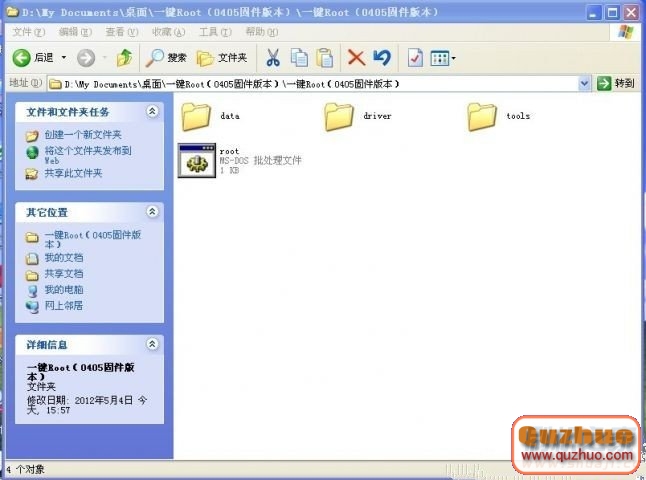Open 一键Root(0405固件版本) link in 其它位置

click(x=93, y=239)
